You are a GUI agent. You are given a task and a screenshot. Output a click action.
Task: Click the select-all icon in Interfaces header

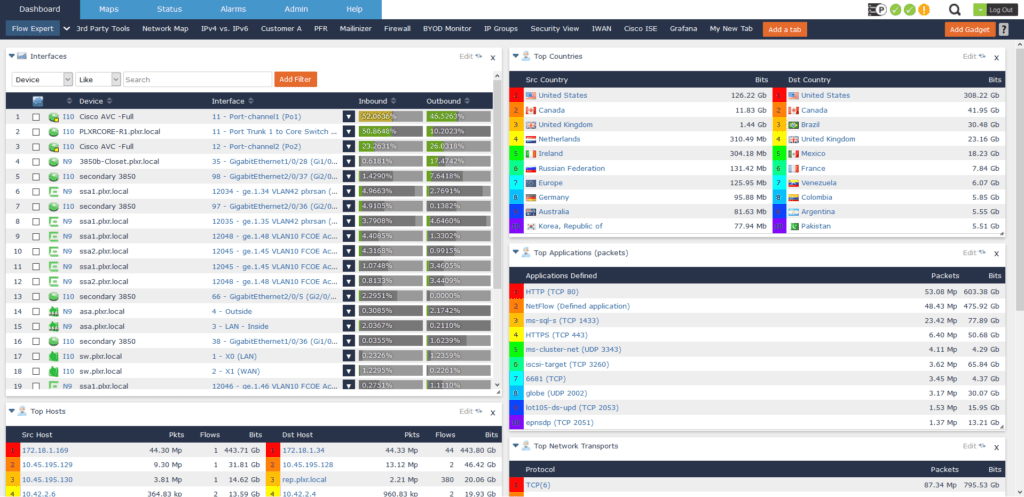coord(37,101)
